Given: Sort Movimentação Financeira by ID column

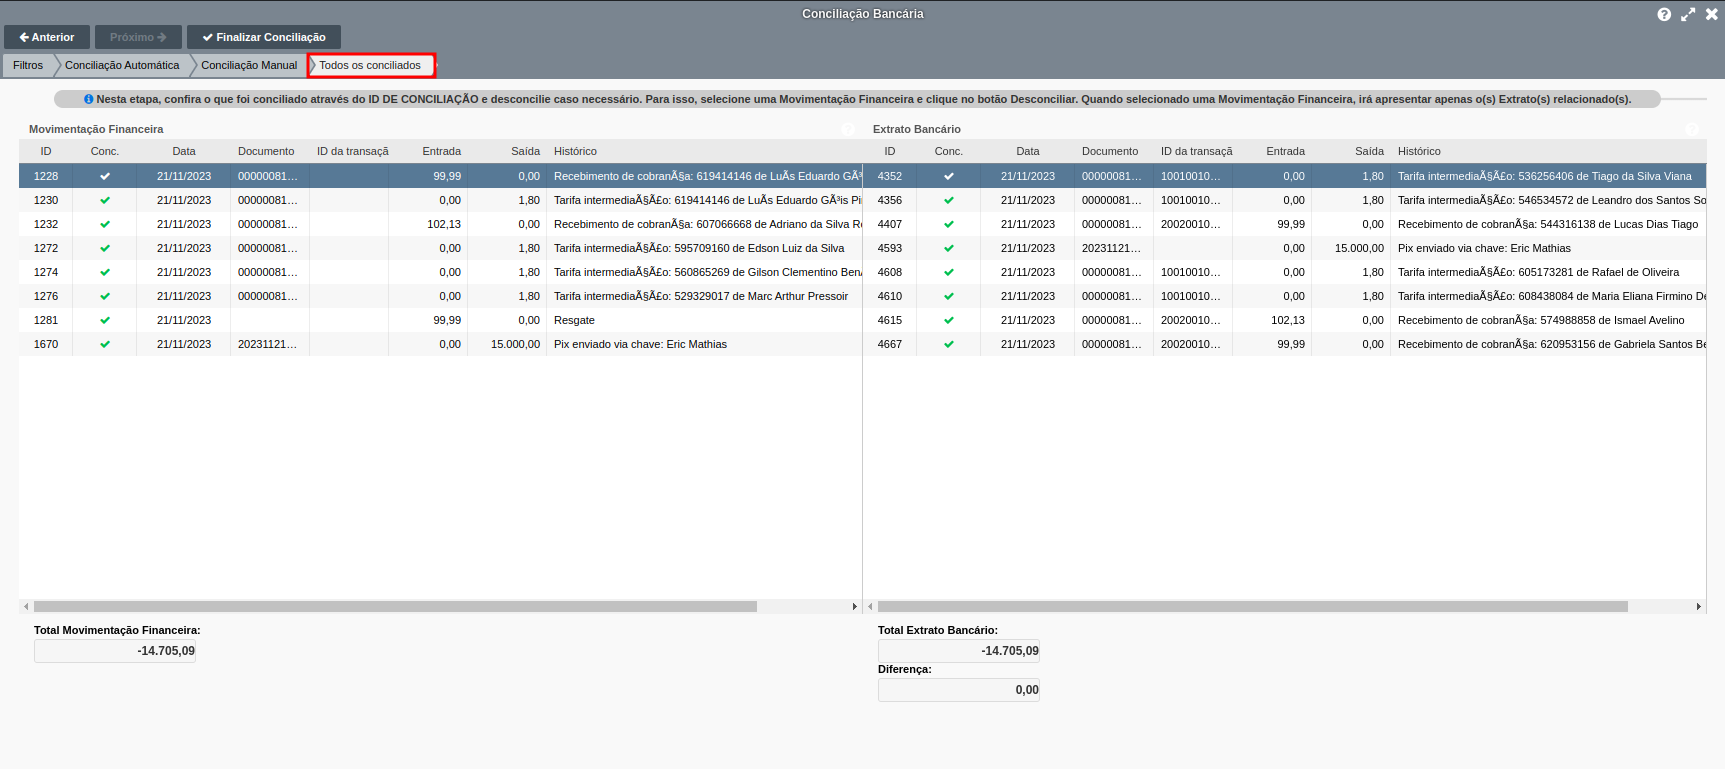Looking at the screenshot, I should (x=46, y=151).
